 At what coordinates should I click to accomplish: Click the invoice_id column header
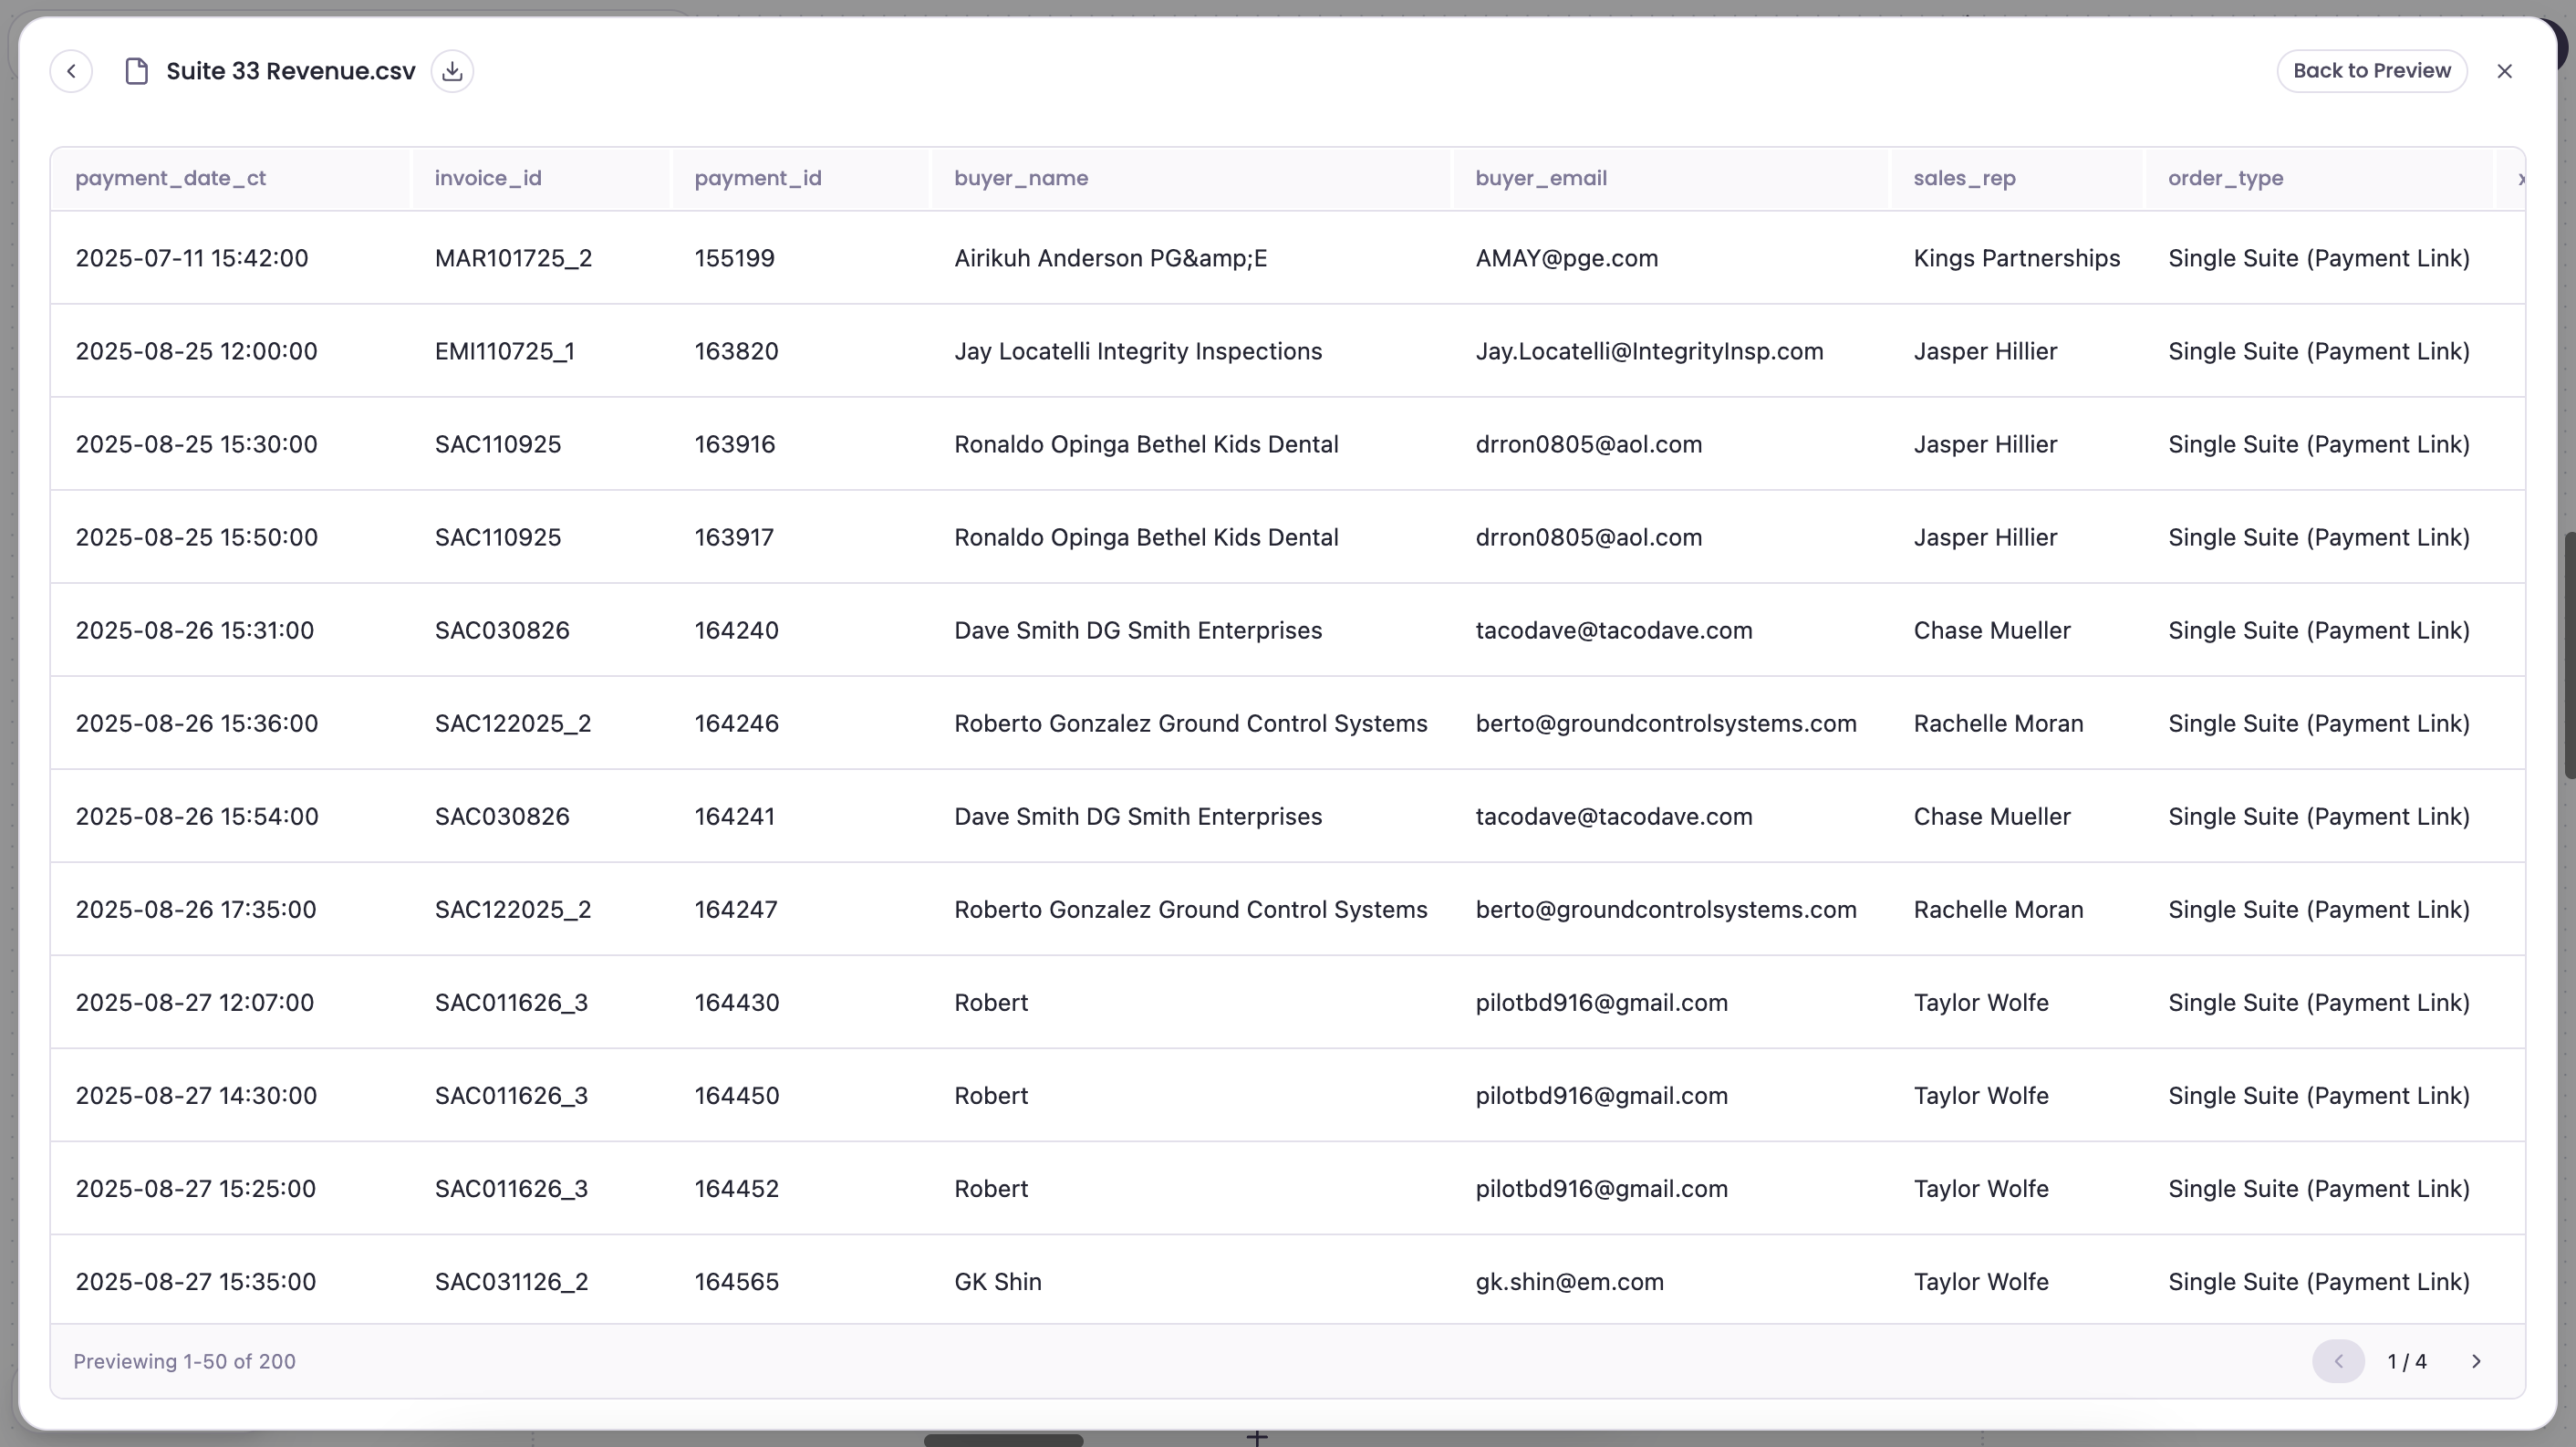pyautogui.click(x=487, y=178)
